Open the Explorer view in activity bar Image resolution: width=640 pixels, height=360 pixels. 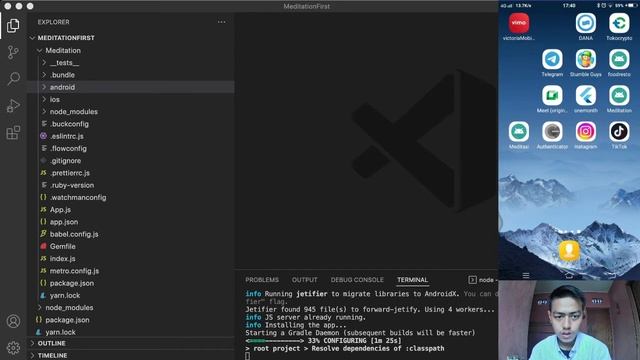[13, 26]
